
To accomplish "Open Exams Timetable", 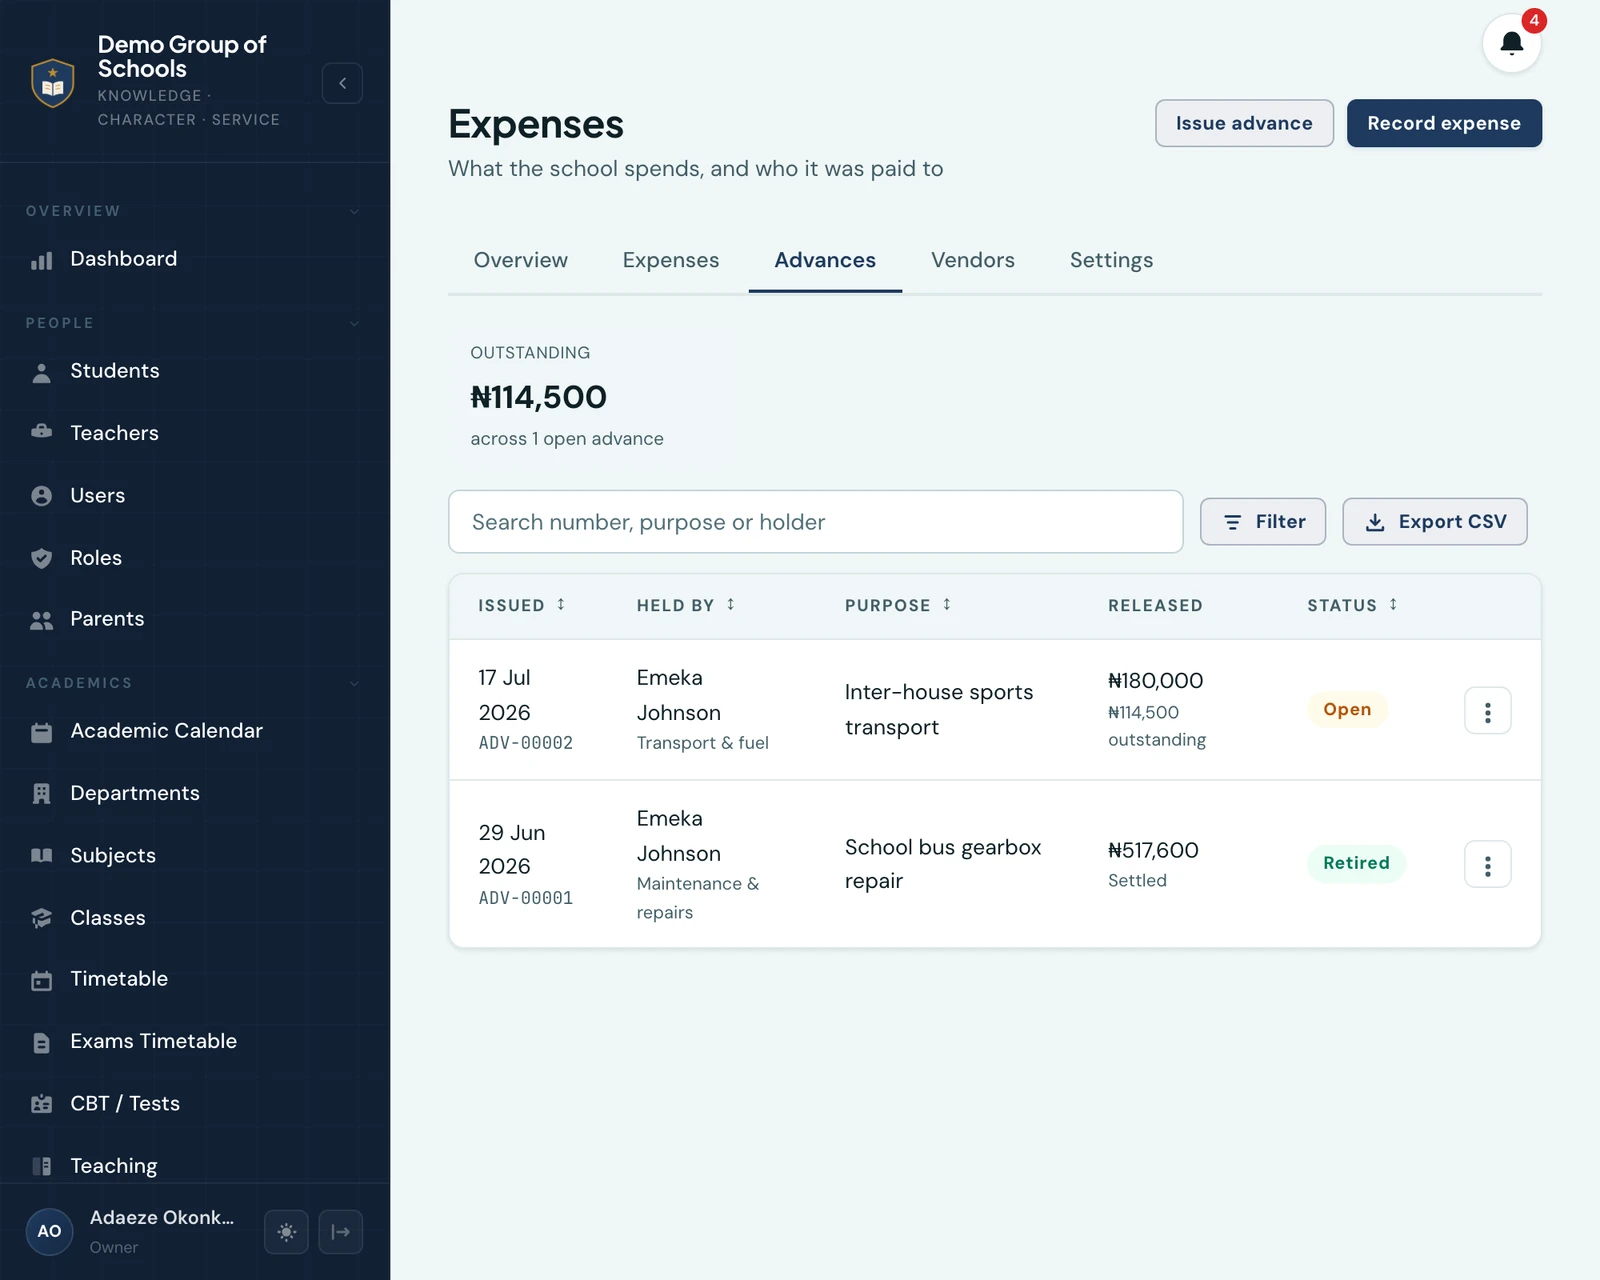I will pos(195,1041).
